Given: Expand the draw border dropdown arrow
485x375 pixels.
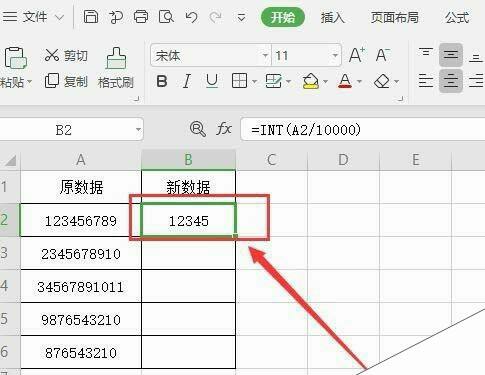Looking at the screenshot, I should tap(289, 82).
